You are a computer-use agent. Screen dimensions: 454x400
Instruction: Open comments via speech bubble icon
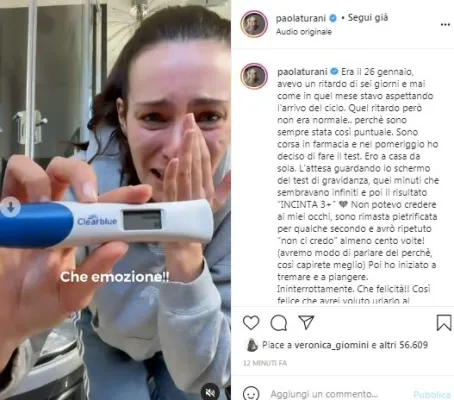tap(279, 323)
